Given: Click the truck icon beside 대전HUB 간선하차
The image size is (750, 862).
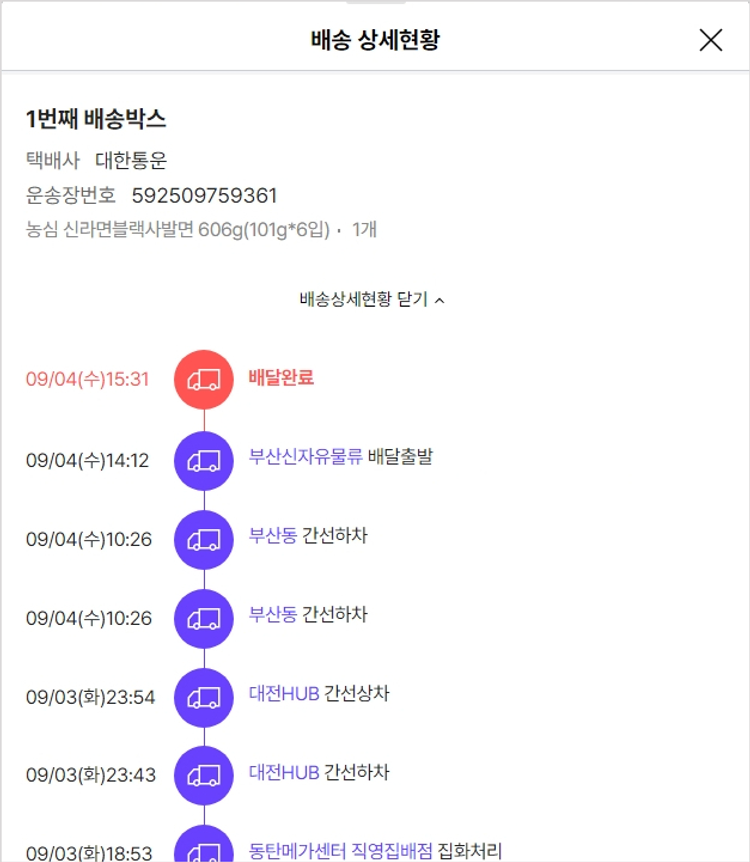Looking at the screenshot, I should (204, 775).
